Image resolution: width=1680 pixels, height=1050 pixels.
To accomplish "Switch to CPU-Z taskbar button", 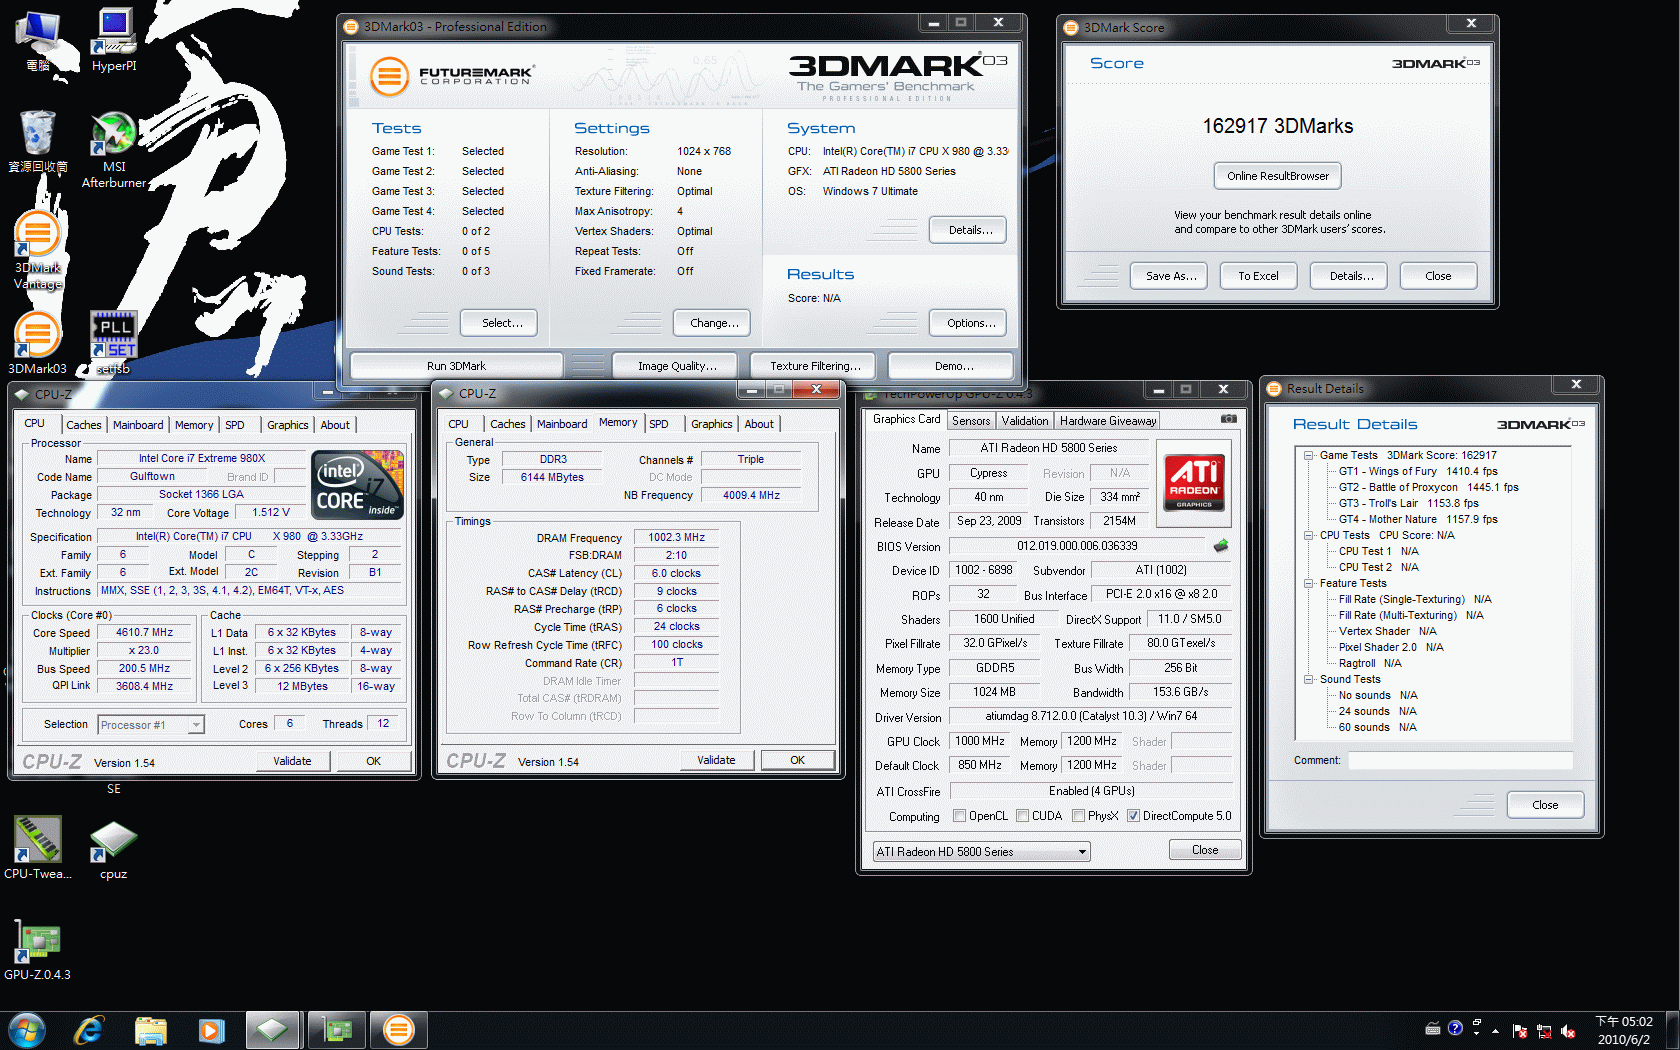I will tap(273, 1030).
